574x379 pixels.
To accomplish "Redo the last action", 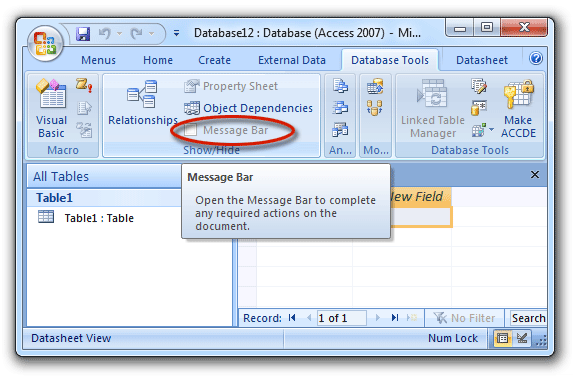I will pos(137,34).
